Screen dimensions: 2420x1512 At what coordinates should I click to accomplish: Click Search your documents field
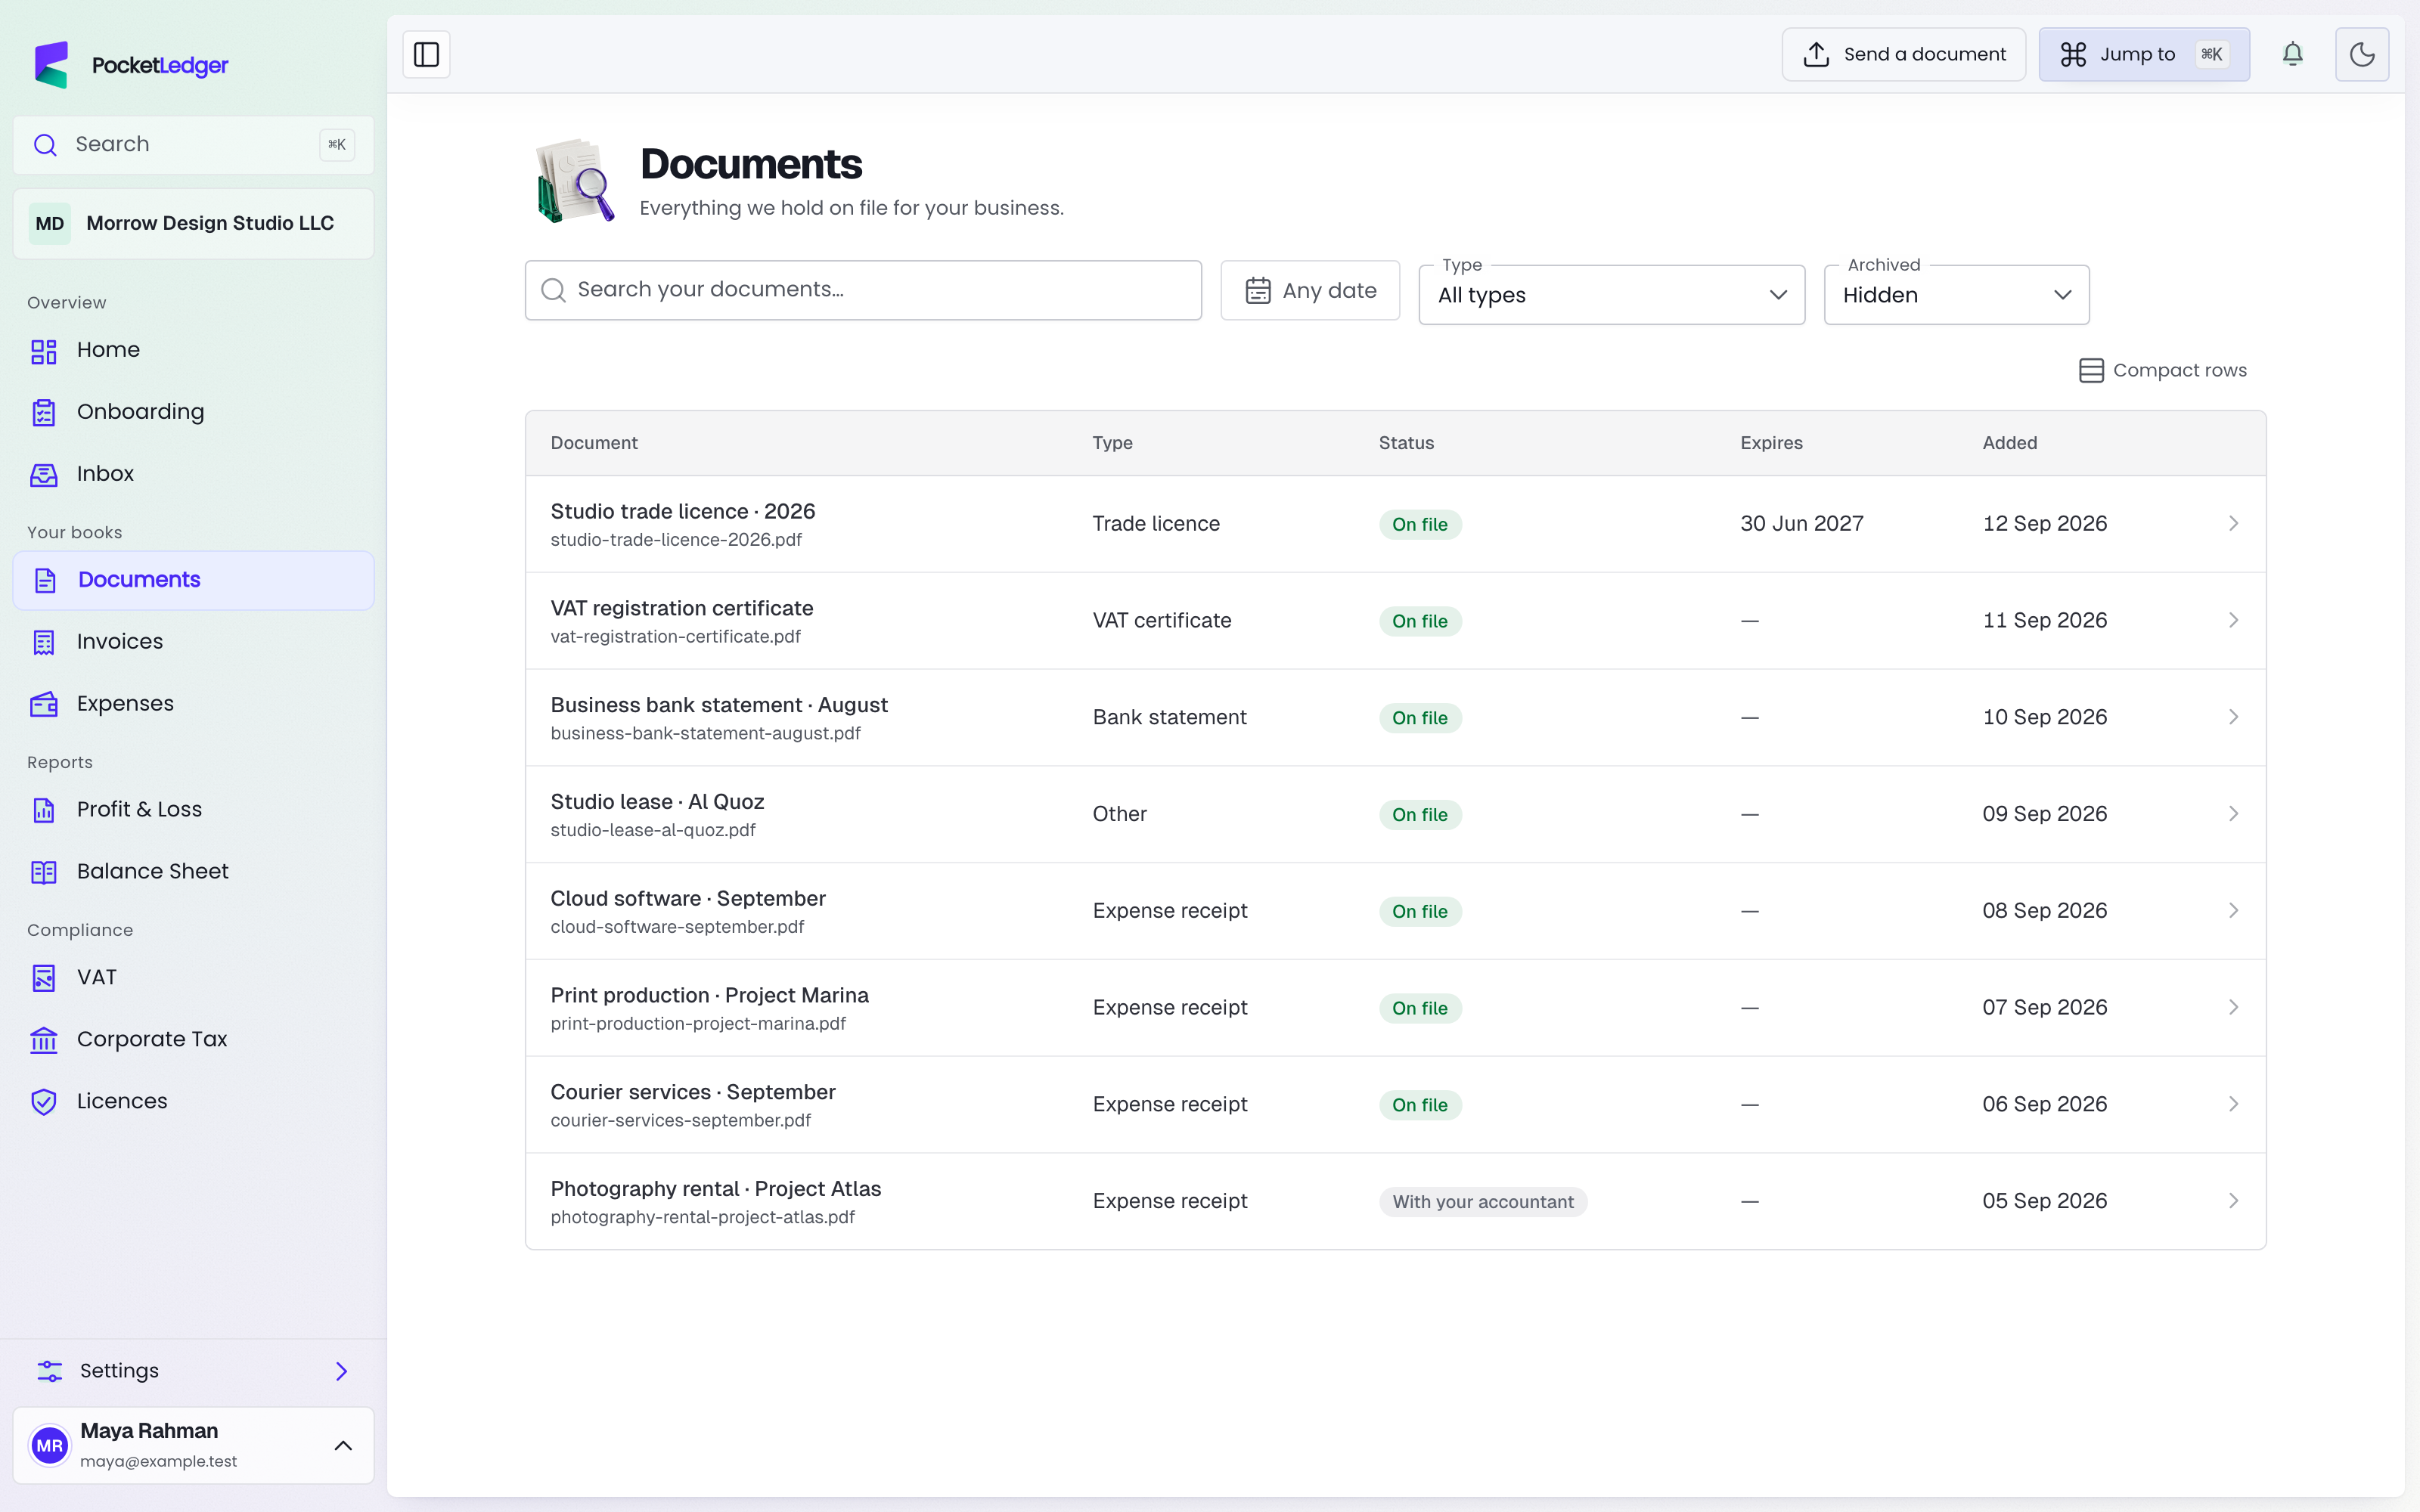pyautogui.click(x=863, y=290)
